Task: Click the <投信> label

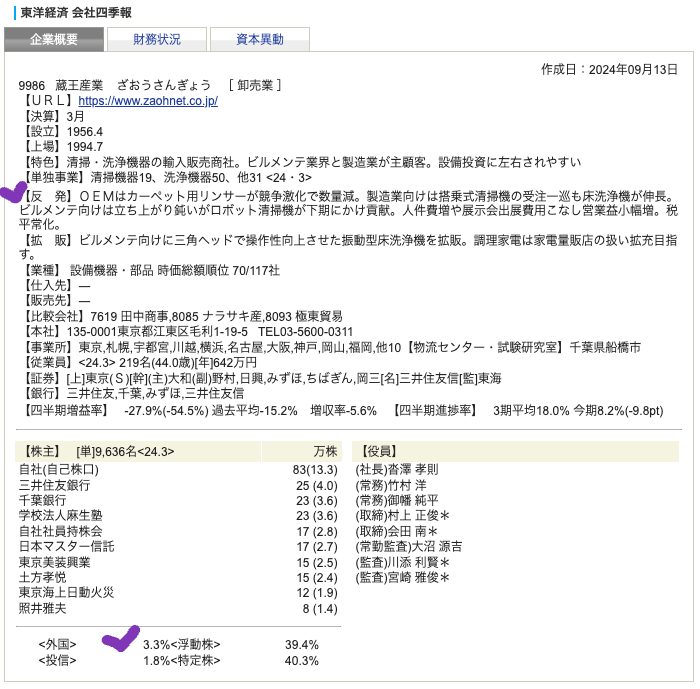Action: point(57,660)
